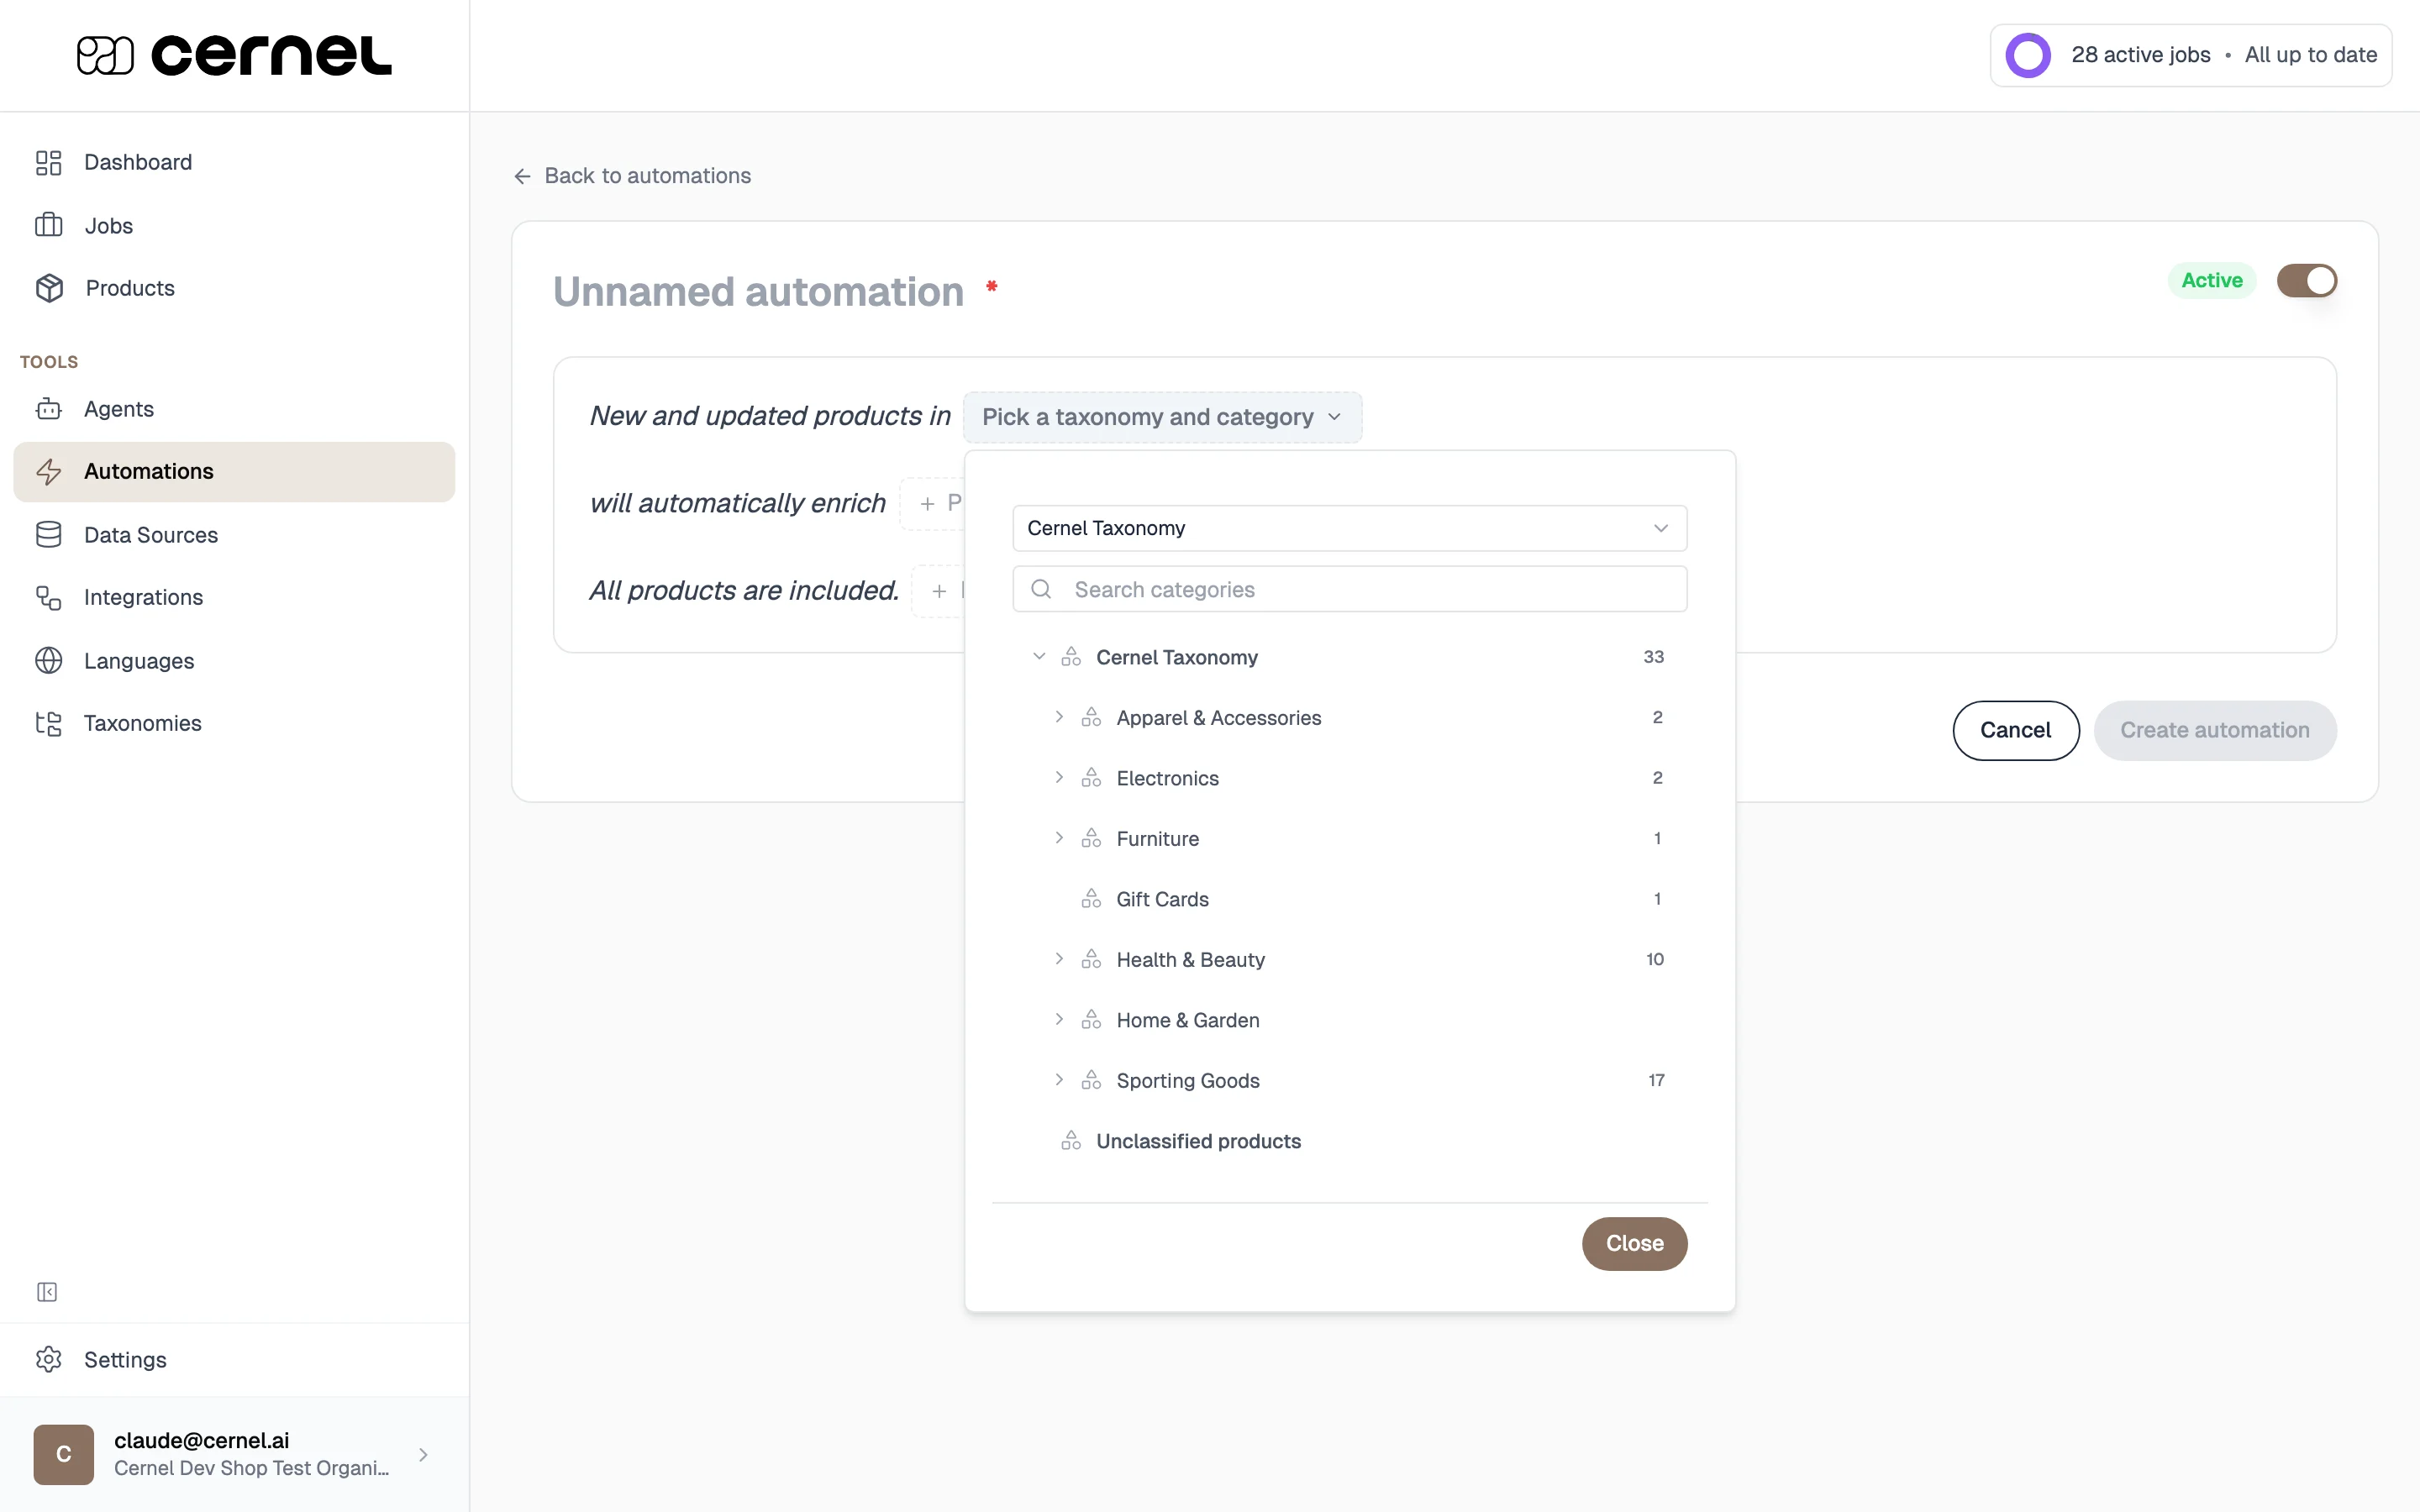2420x1512 pixels.
Task: Click the Automations lightning icon
Action: [x=48, y=471]
